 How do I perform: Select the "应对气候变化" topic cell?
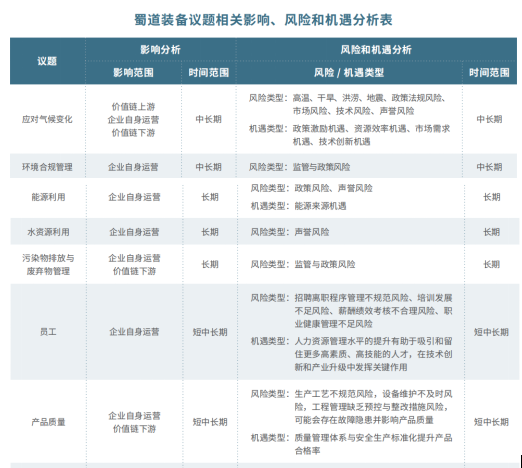coord(47,119)
